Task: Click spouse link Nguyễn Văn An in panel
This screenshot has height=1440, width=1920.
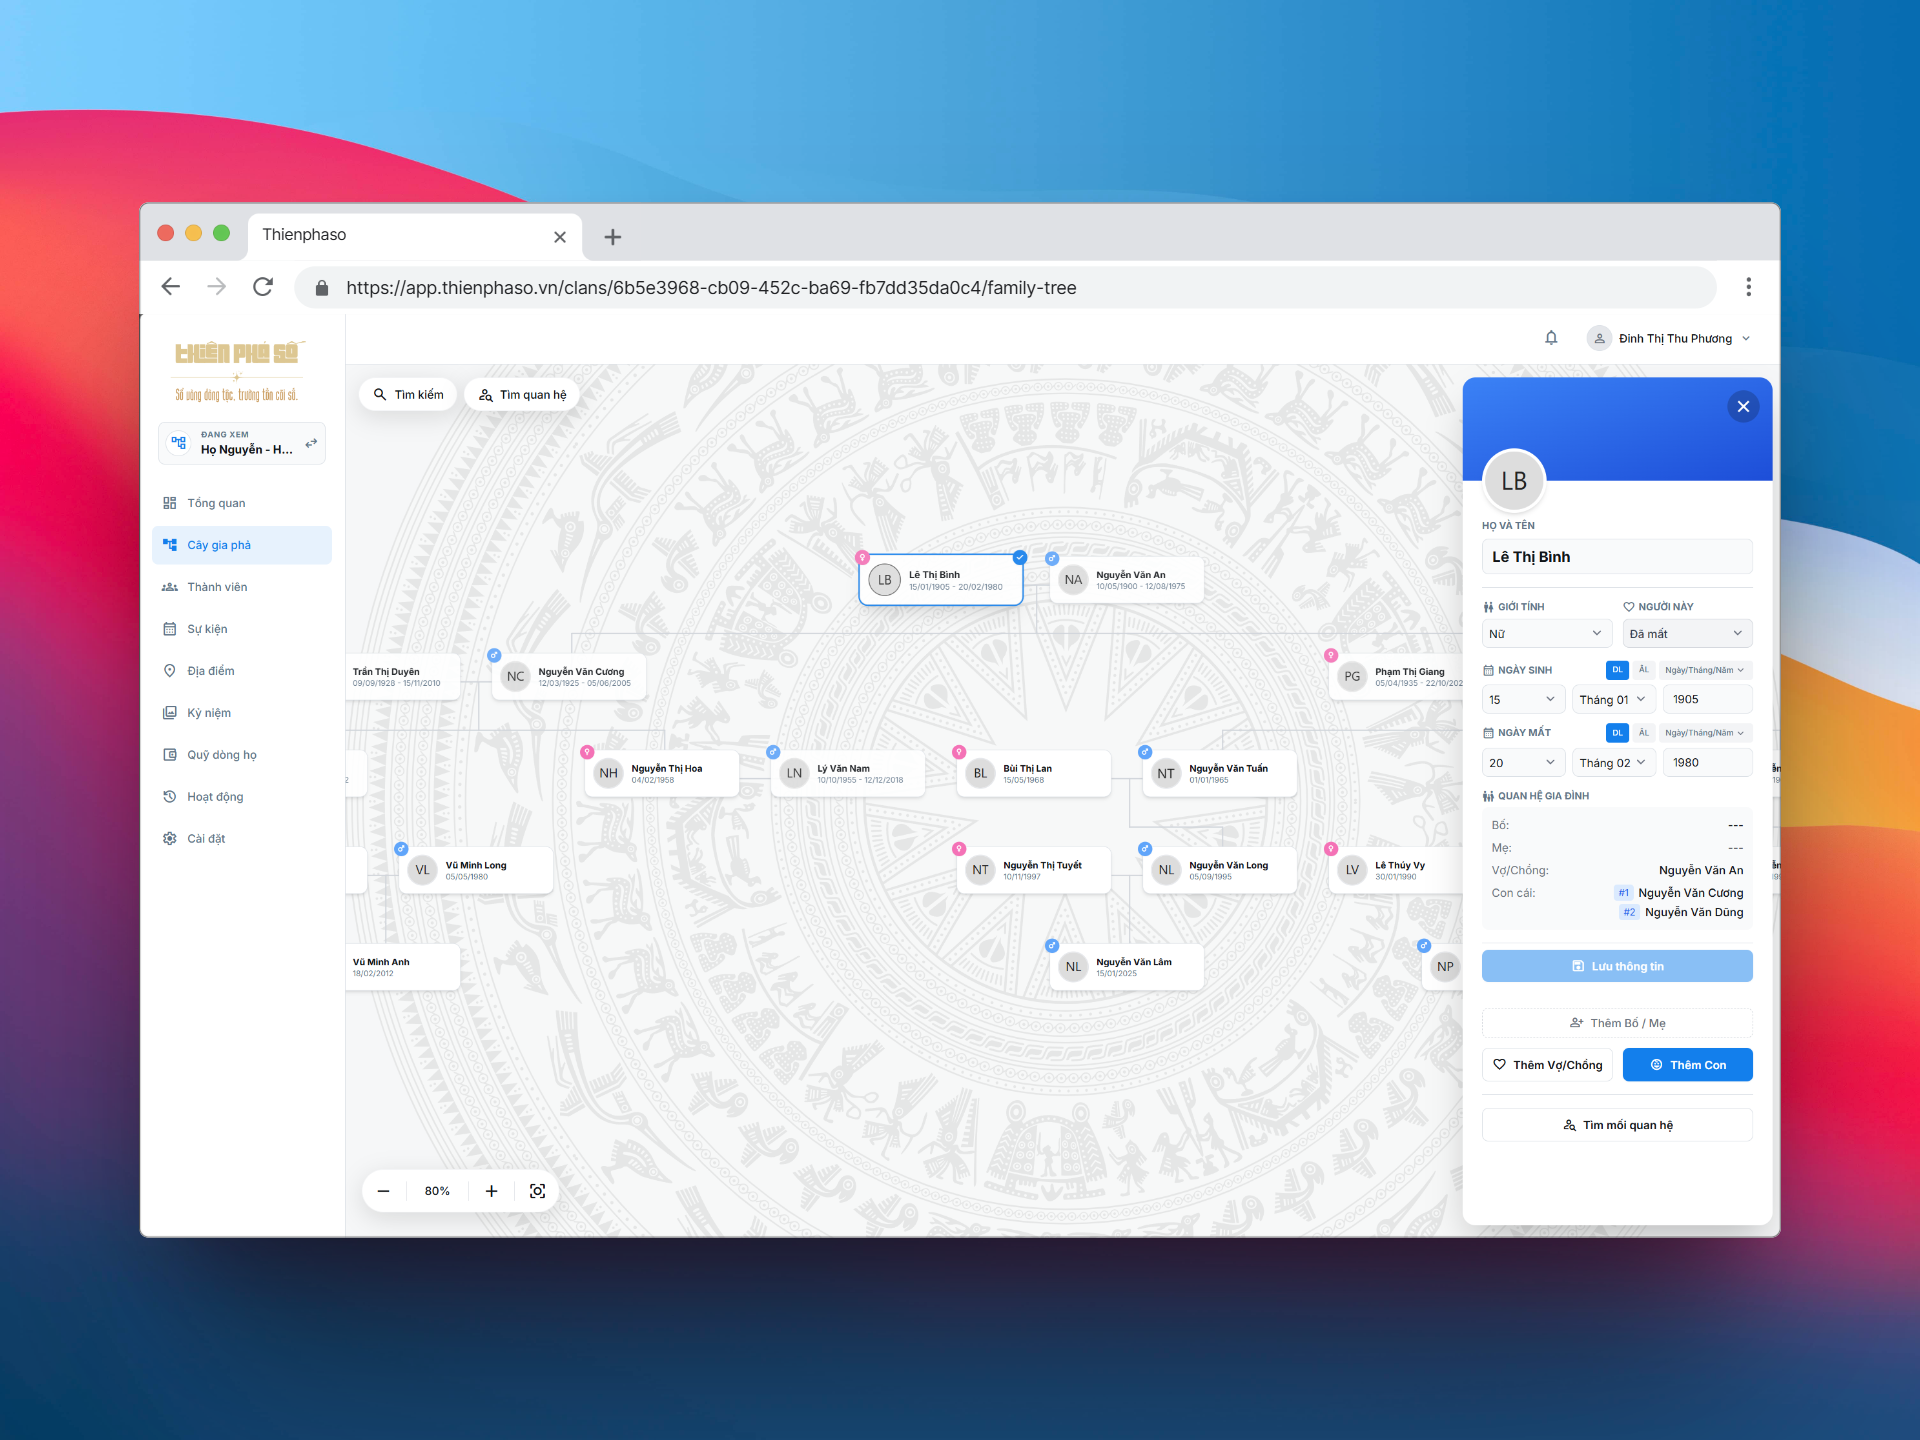Action: 1700,870
